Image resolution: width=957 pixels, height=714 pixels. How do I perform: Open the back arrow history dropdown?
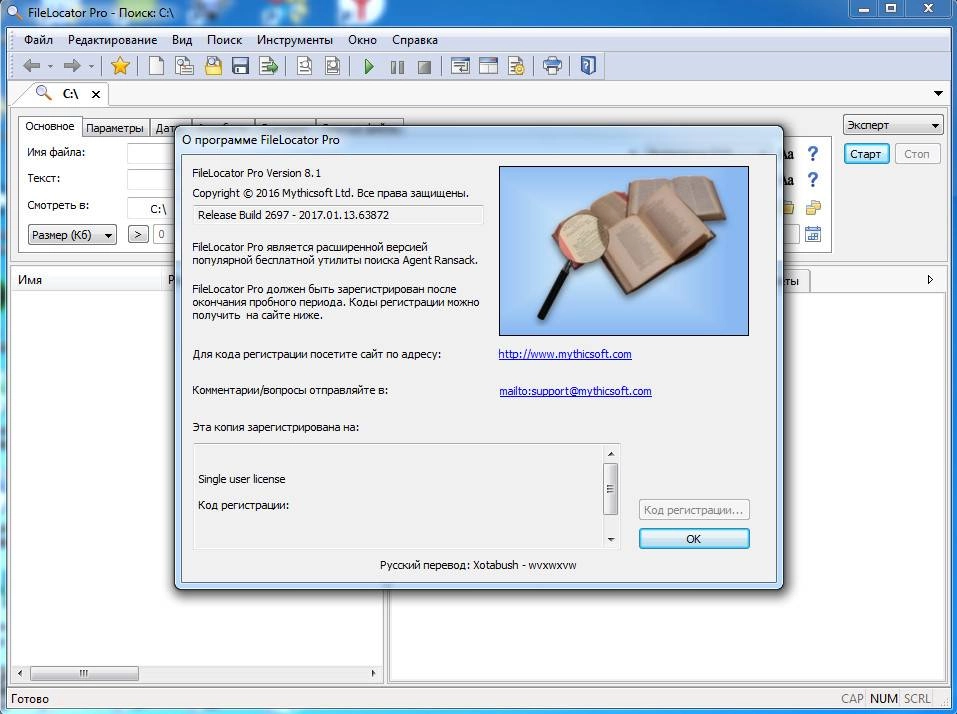pos(50,66)
